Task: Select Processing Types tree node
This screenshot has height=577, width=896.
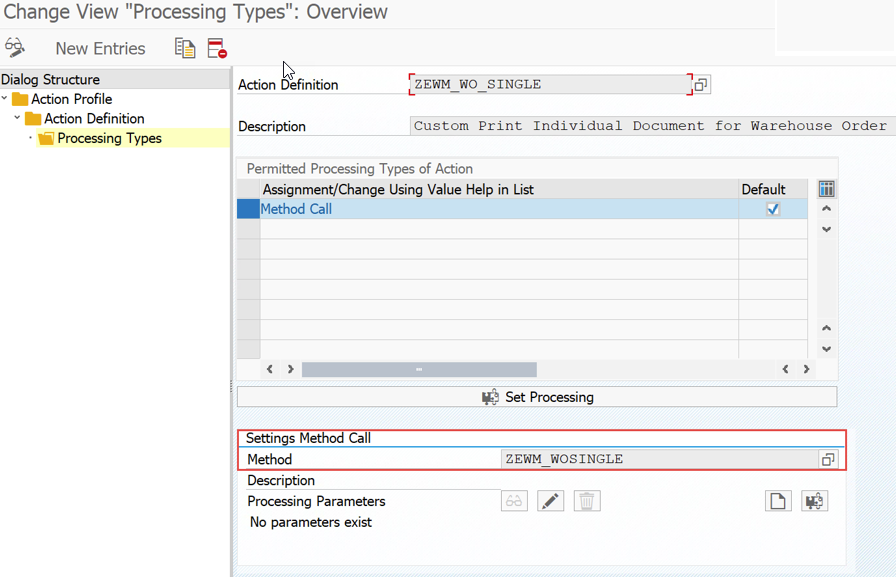Action: (109, 138)
